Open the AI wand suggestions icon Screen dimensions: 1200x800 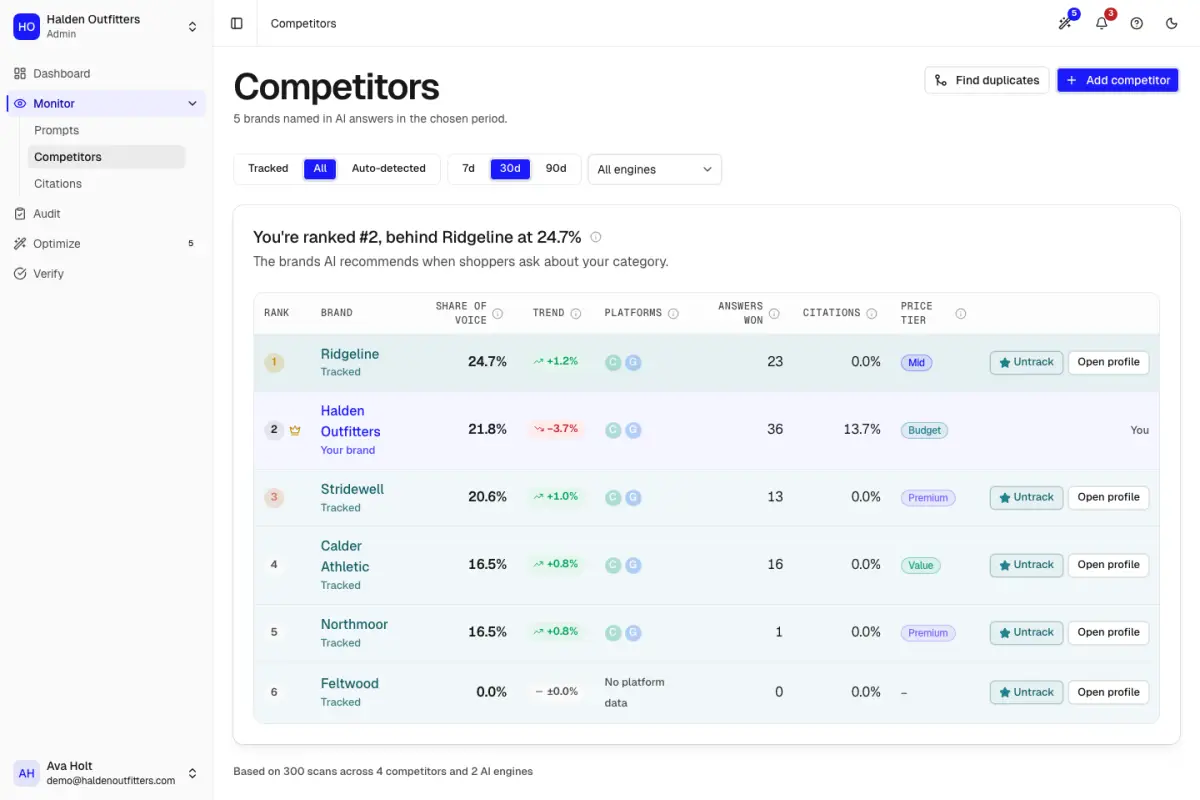pyautogui.click(x=1065, y=23)
